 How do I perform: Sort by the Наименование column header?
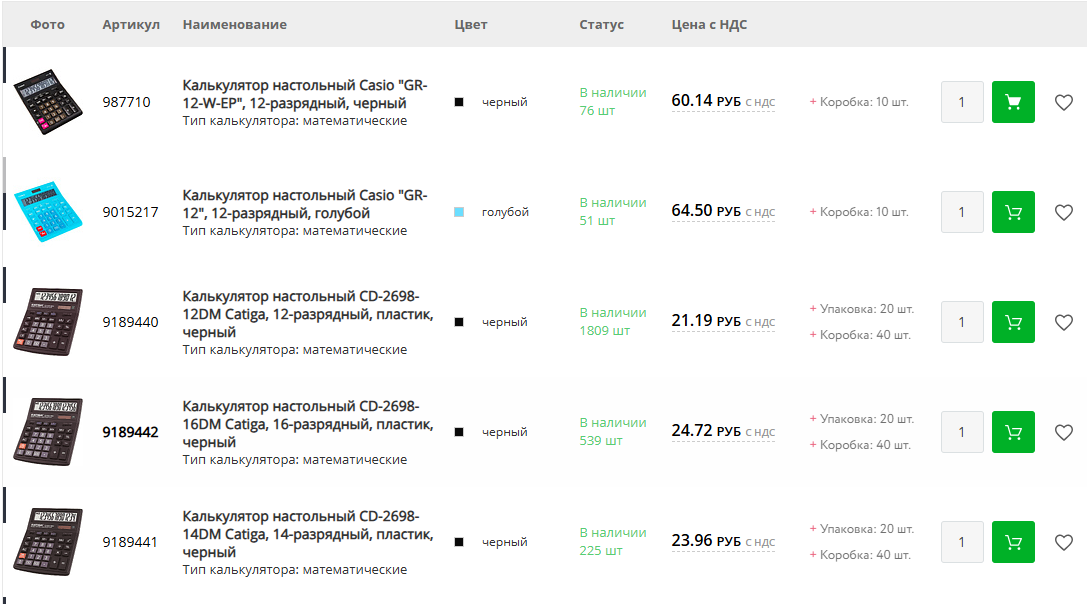coord(234,24)
